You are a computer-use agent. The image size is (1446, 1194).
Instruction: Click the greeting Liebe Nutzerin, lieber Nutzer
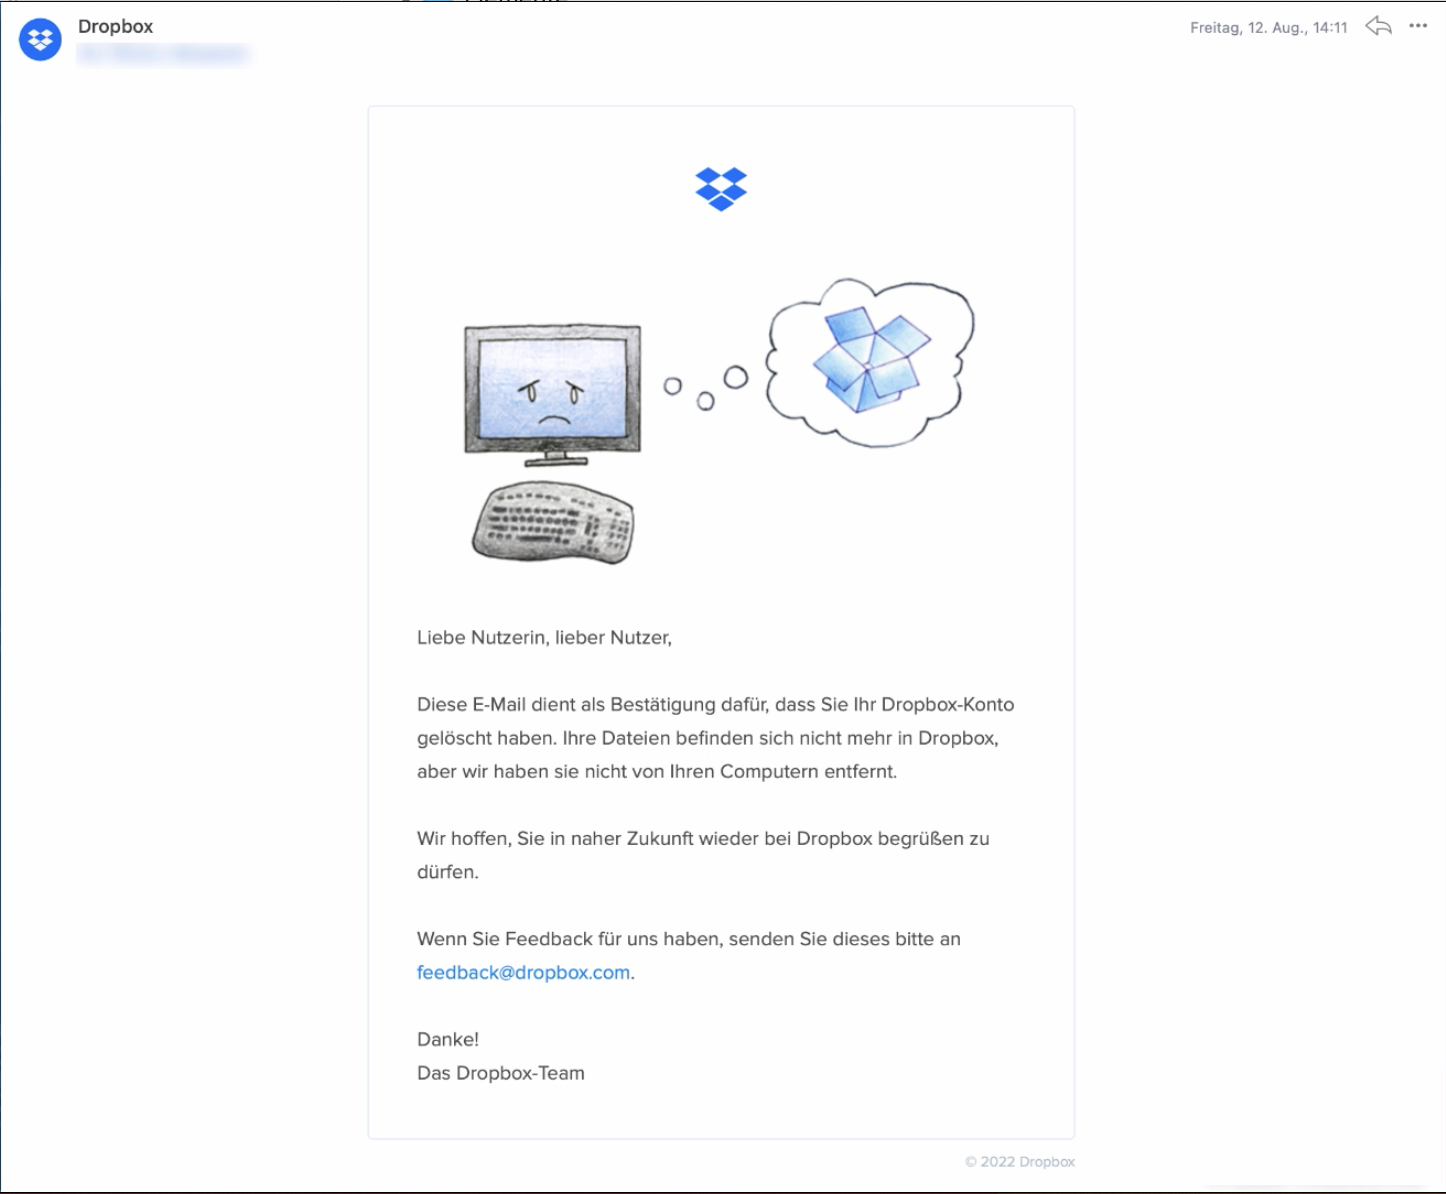pos(544,638)
